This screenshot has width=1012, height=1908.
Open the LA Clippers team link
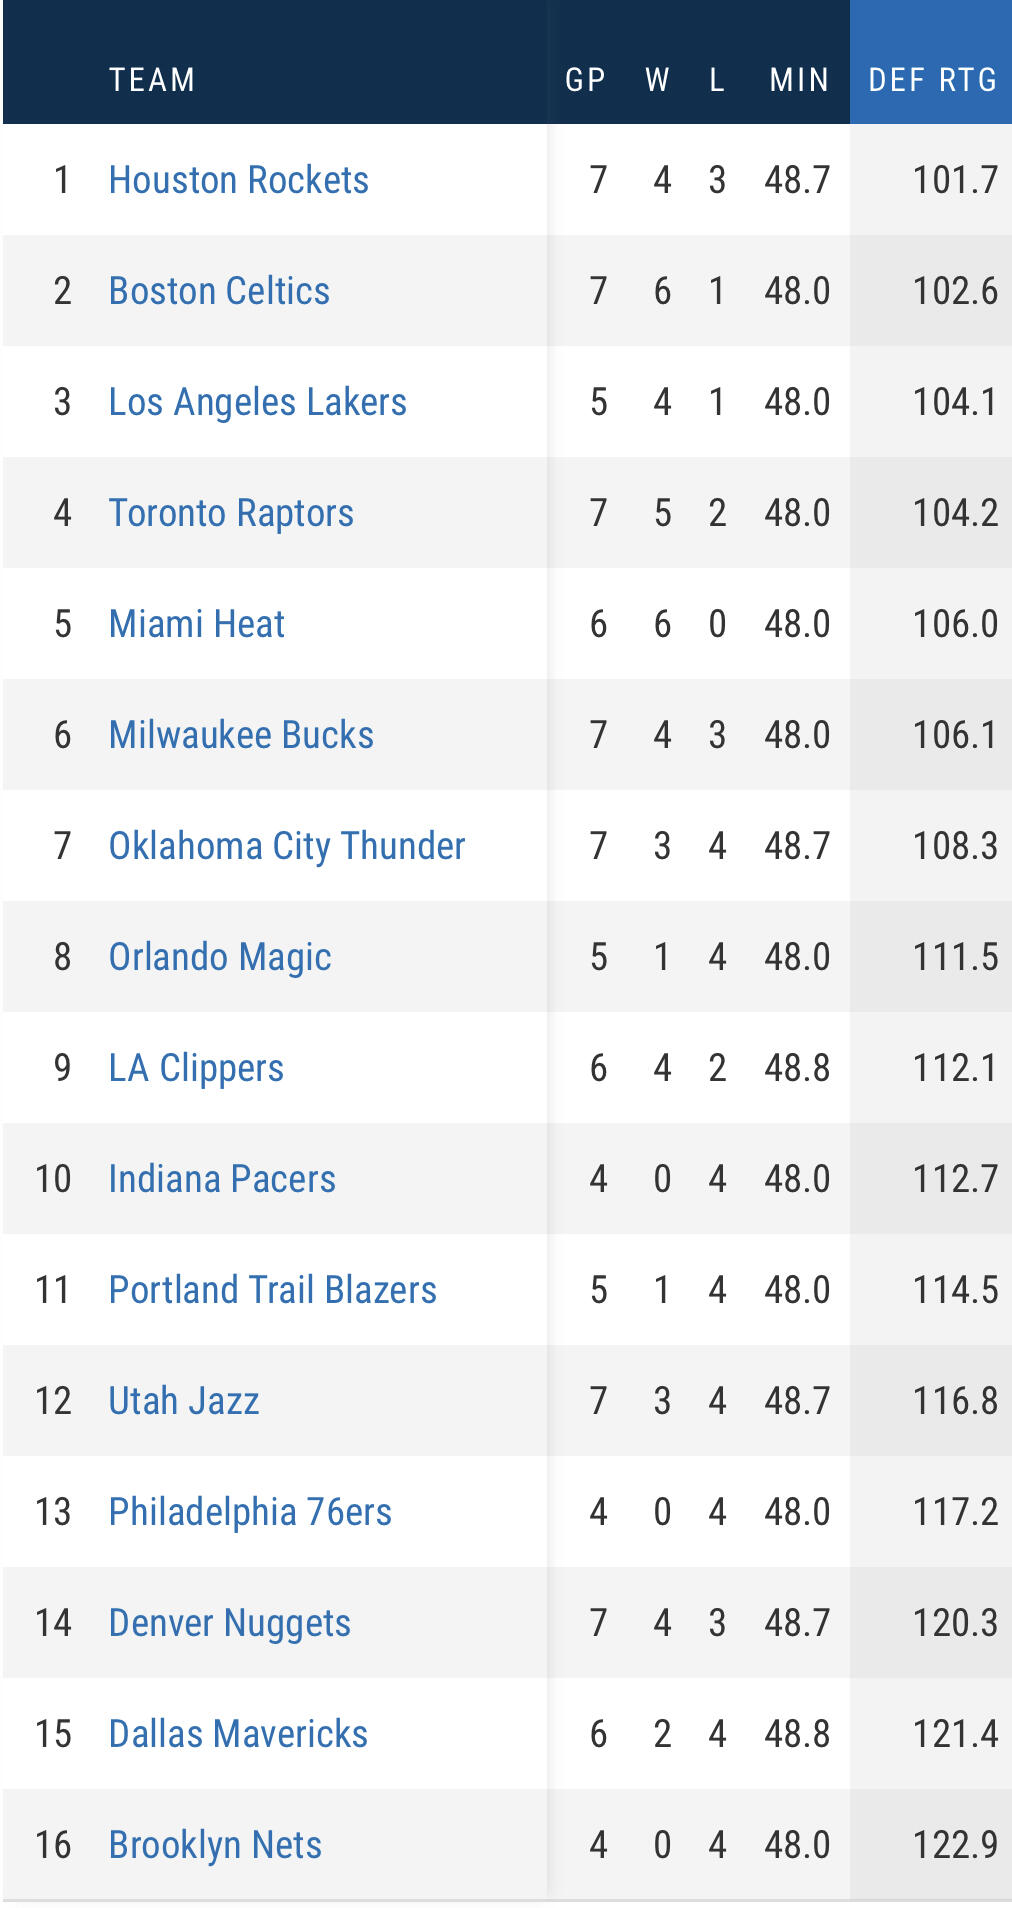(x=196, y=1068)
